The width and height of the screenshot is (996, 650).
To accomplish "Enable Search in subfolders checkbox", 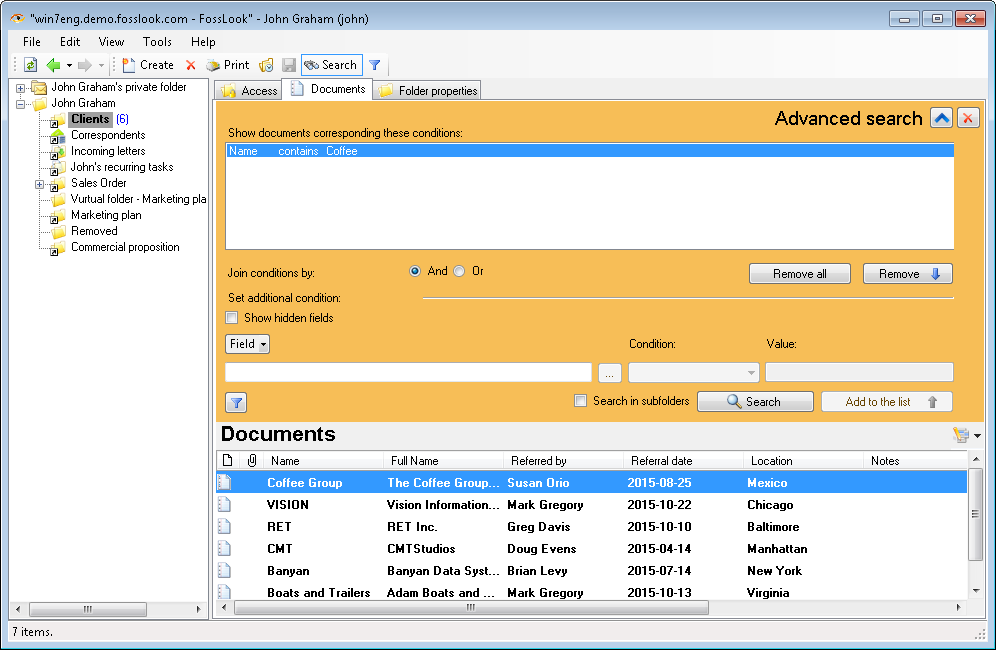I will pyautogui.click(x=580, y=401).
